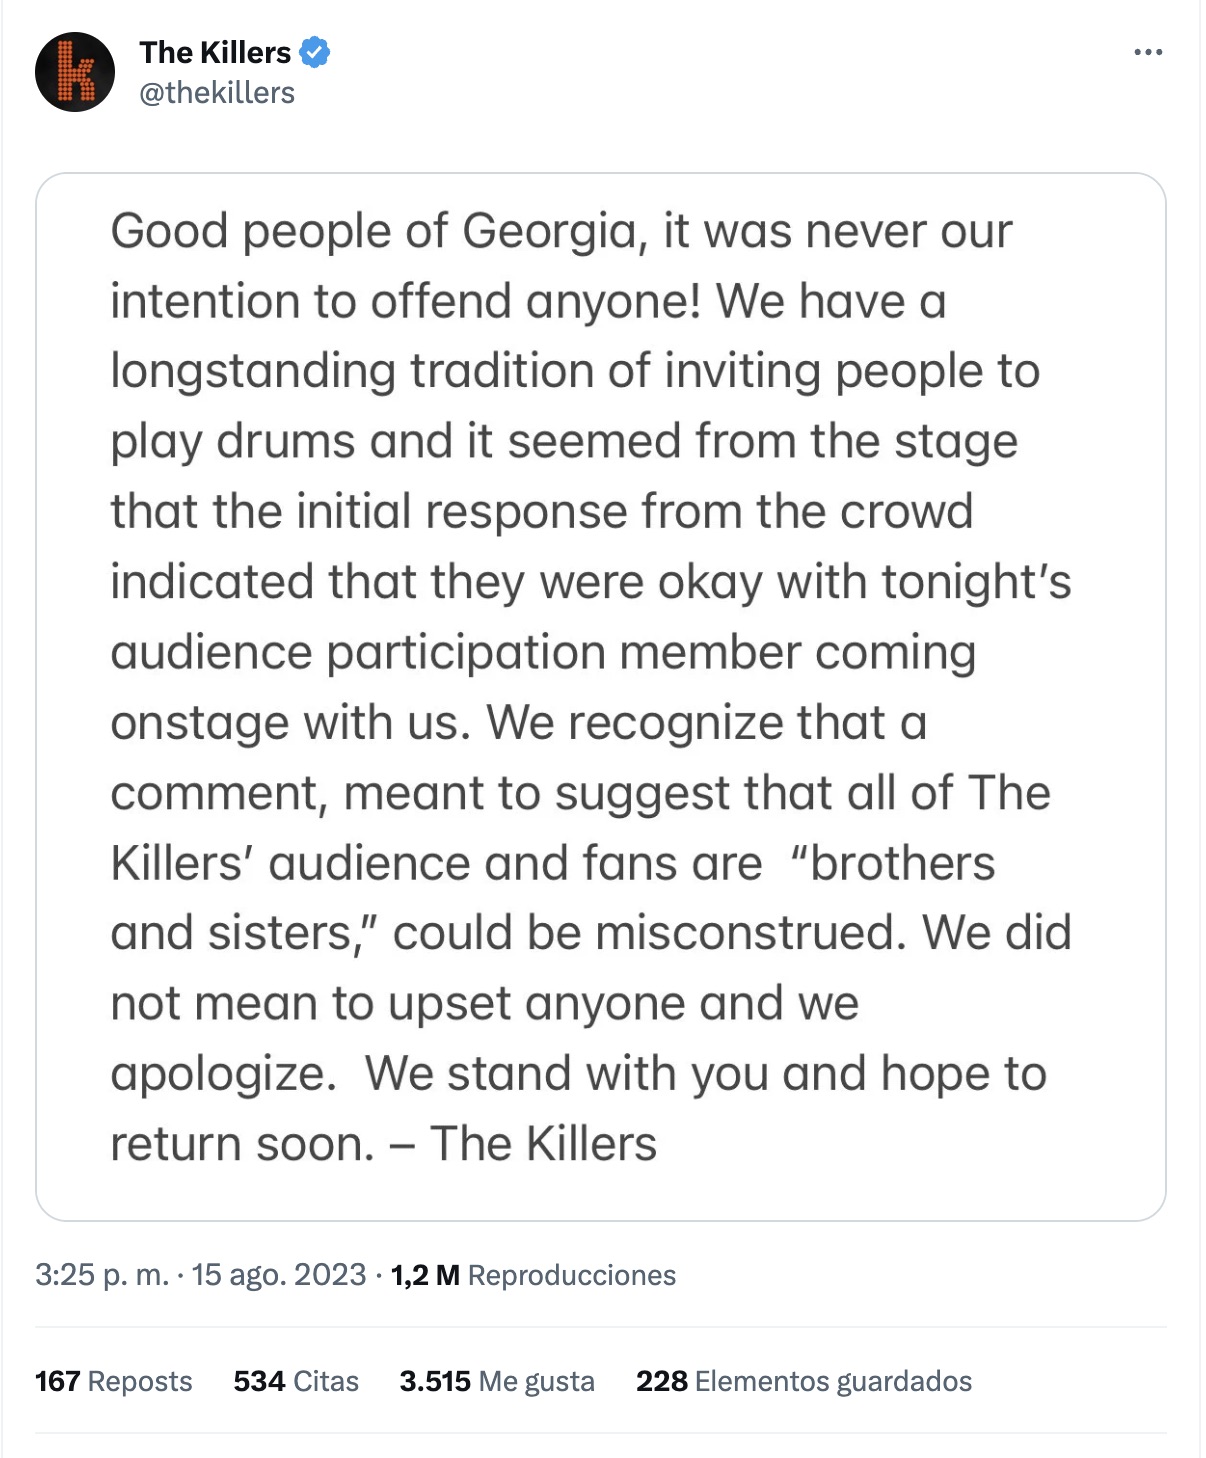This screenshot has height=1458, width=1206.
Task: Open the 534 Citas list
Action: pyautogui.click(x=296, y=1381)
